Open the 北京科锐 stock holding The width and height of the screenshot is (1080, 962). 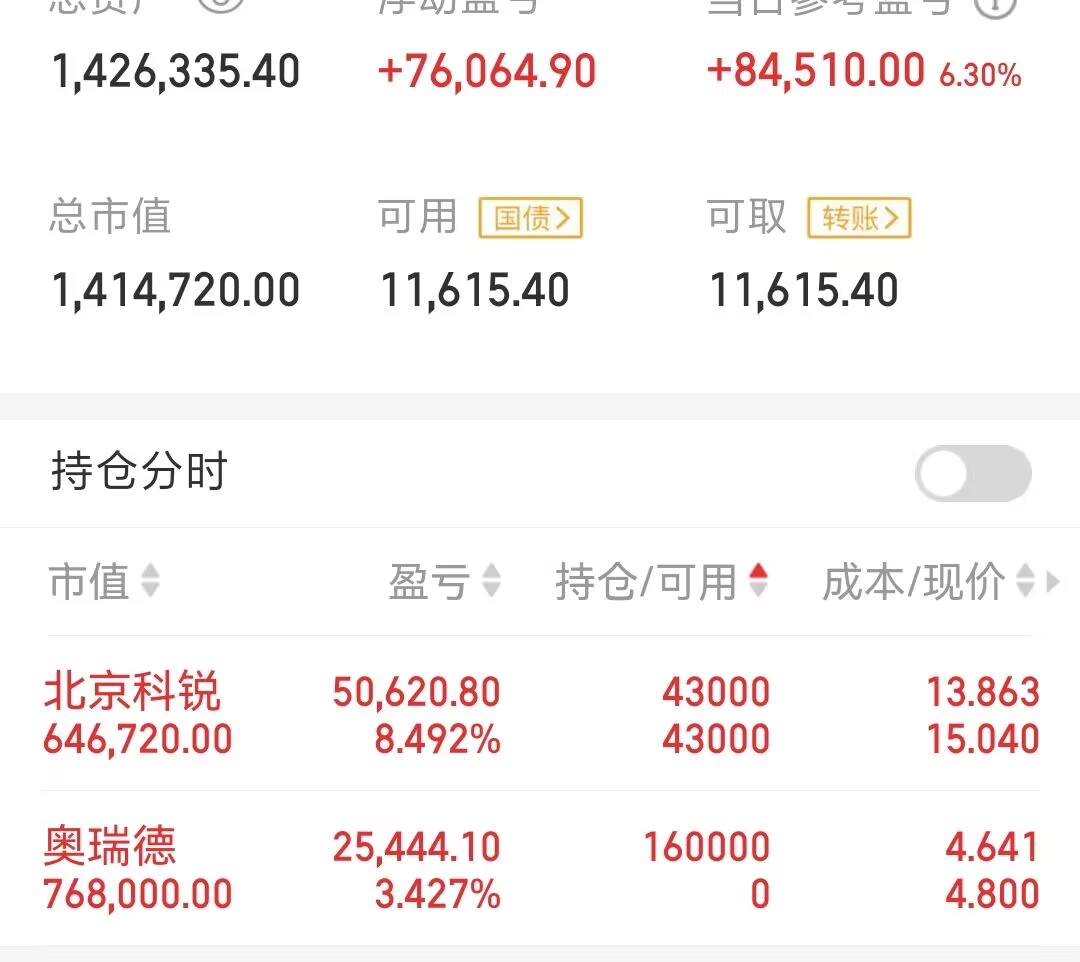132,692
